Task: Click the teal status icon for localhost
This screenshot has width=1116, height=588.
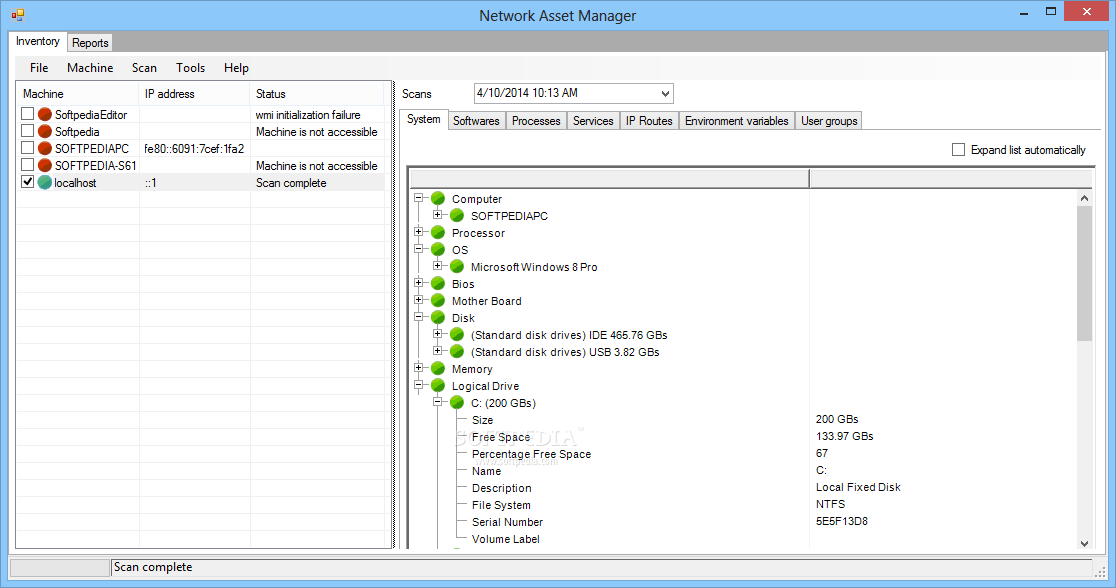Action: [x=45, y=182]
